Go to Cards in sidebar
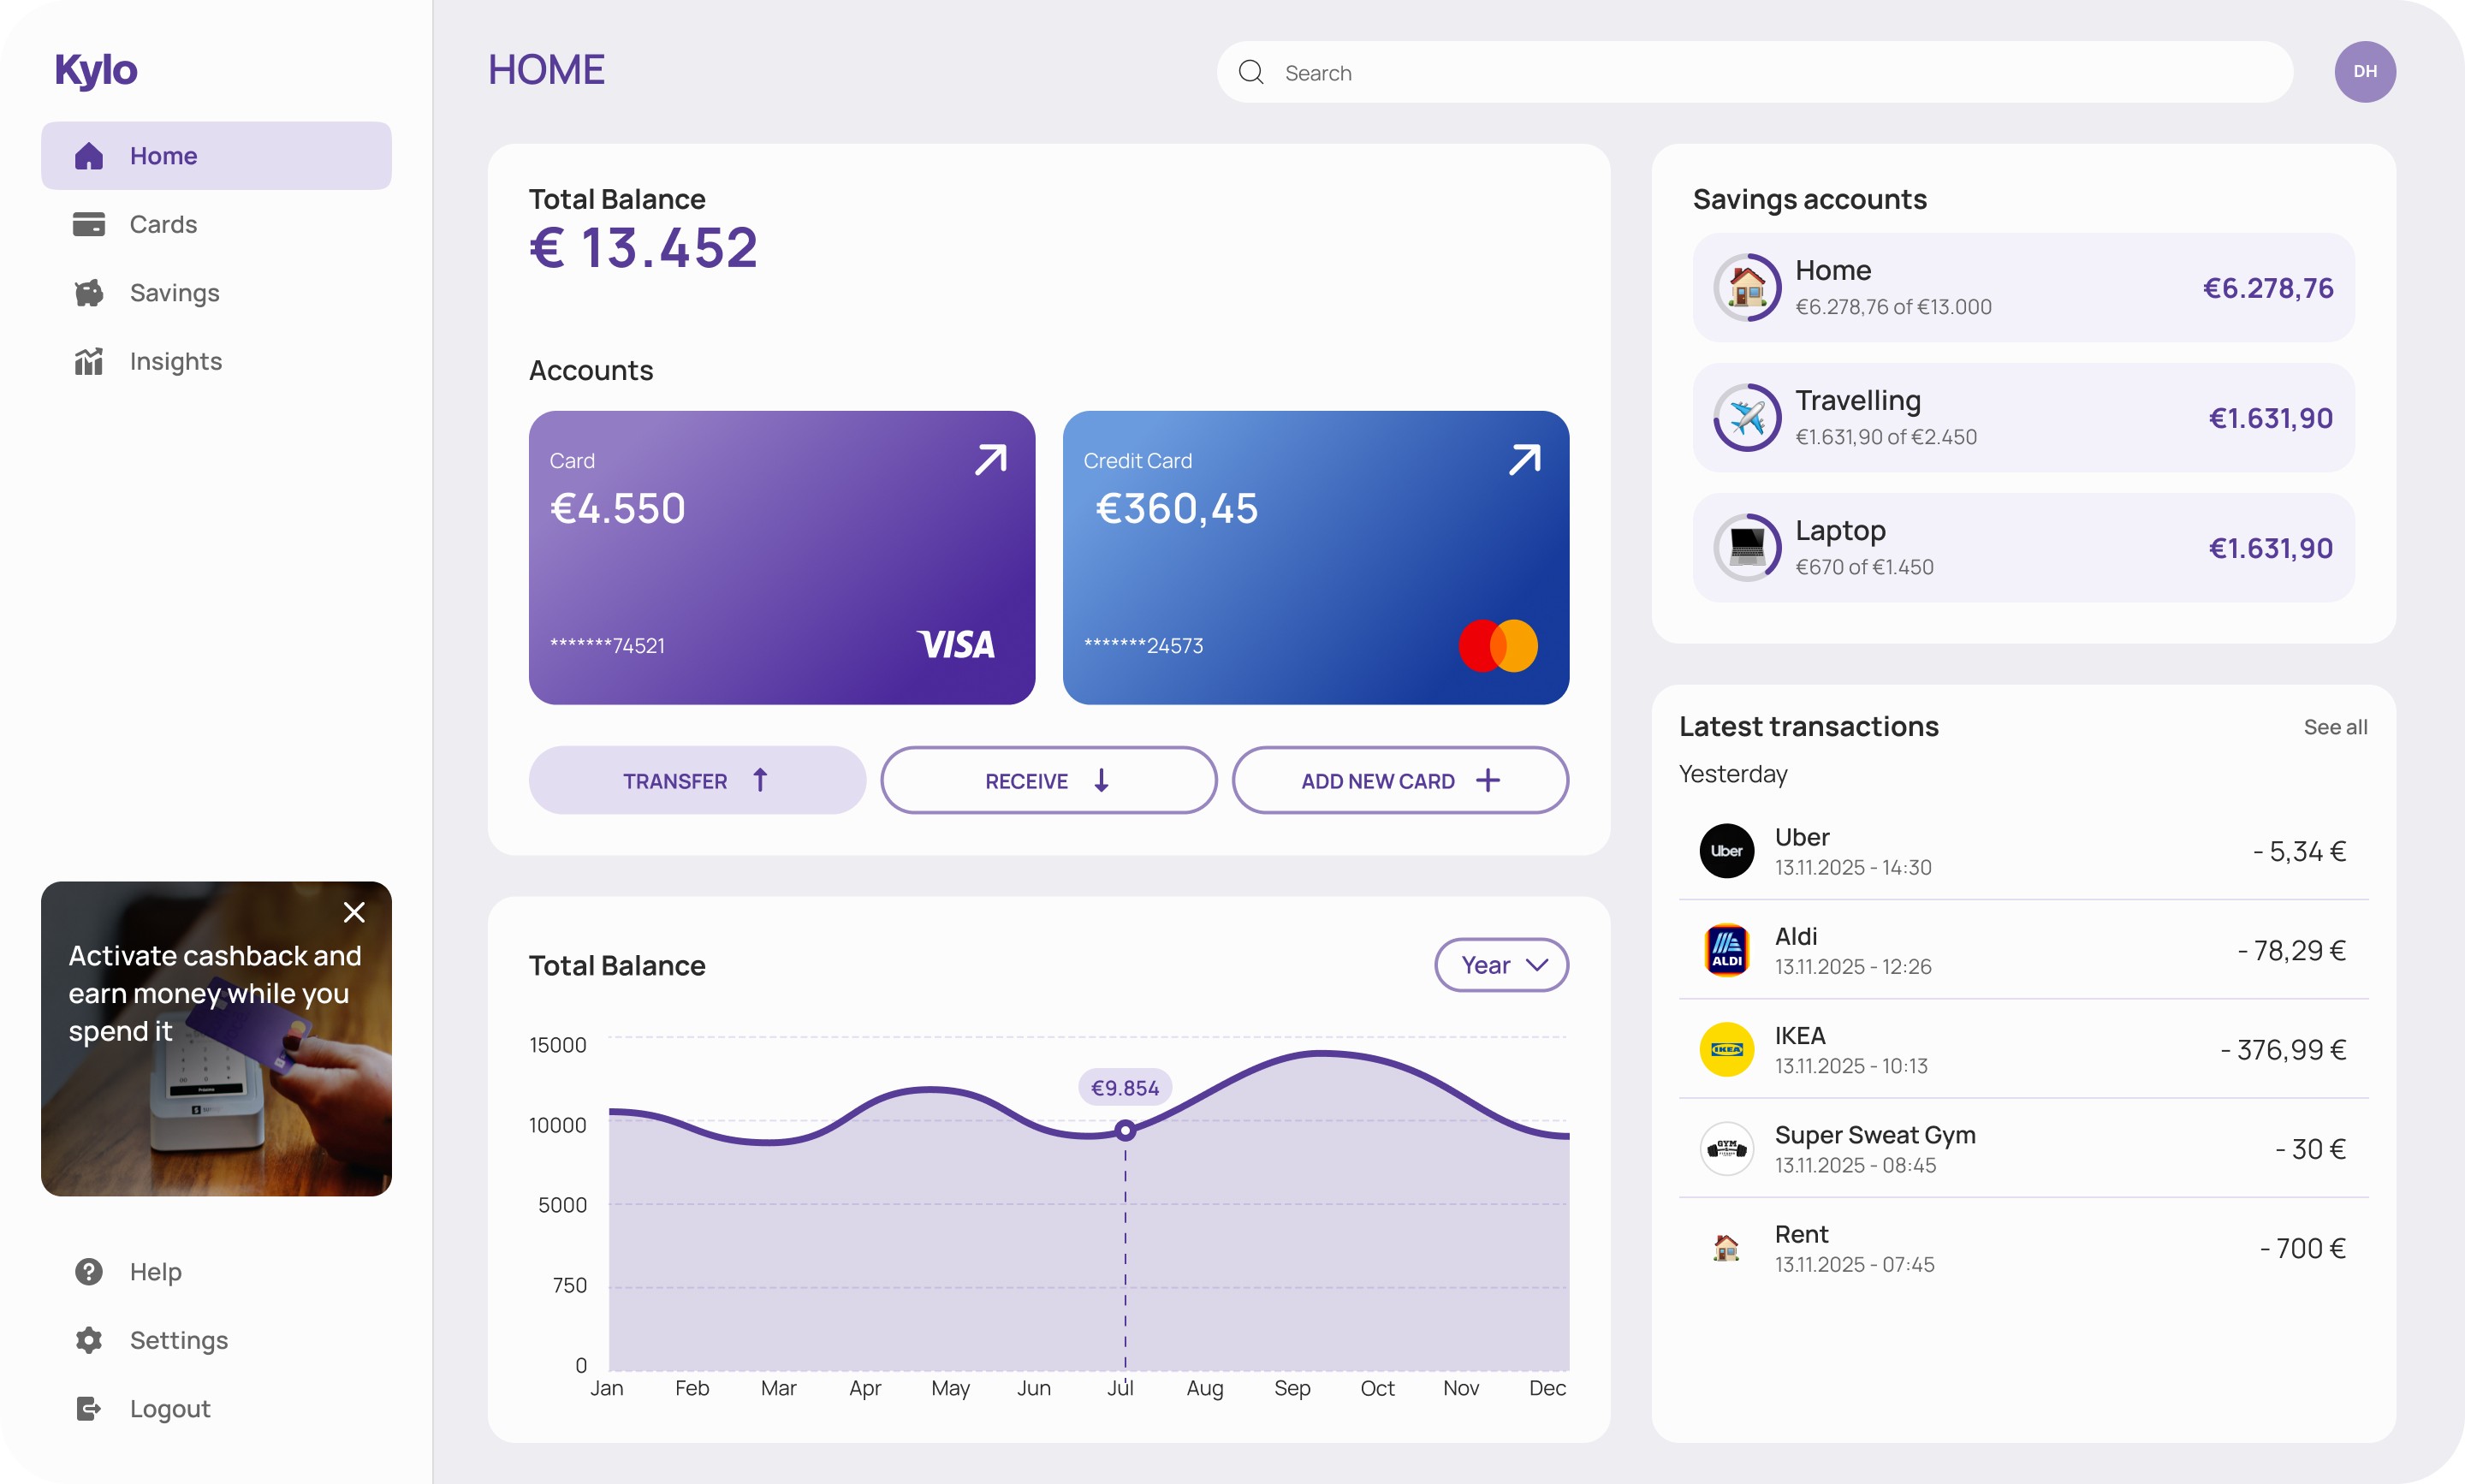Viewport: 2465px width, 1484px height. 163,224
